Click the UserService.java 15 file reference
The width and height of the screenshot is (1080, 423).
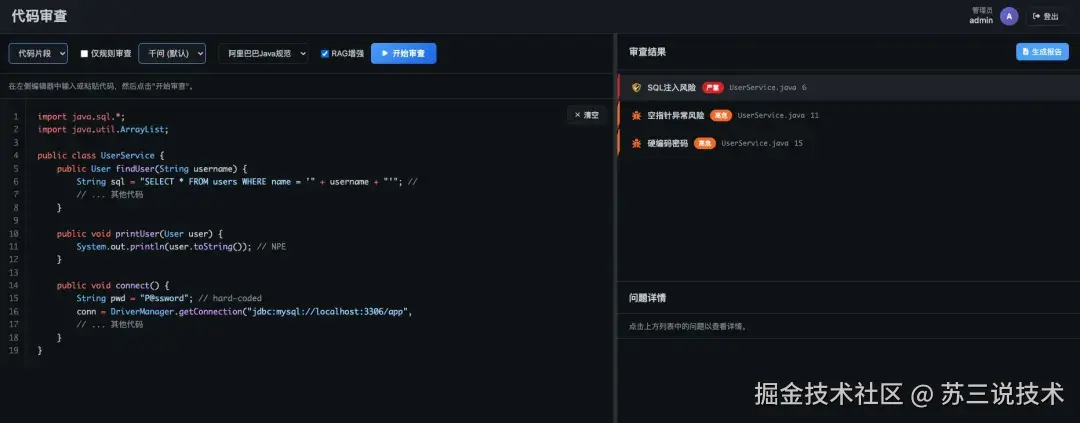tap(762, 143)
